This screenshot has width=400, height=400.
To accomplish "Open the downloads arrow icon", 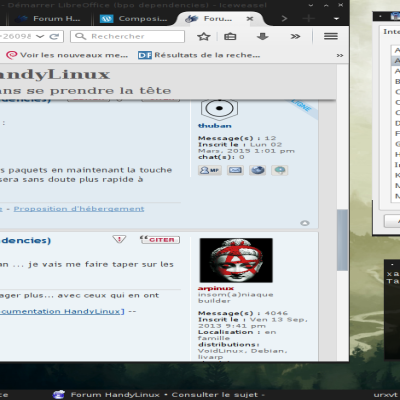I will click(x=263, y=36).
